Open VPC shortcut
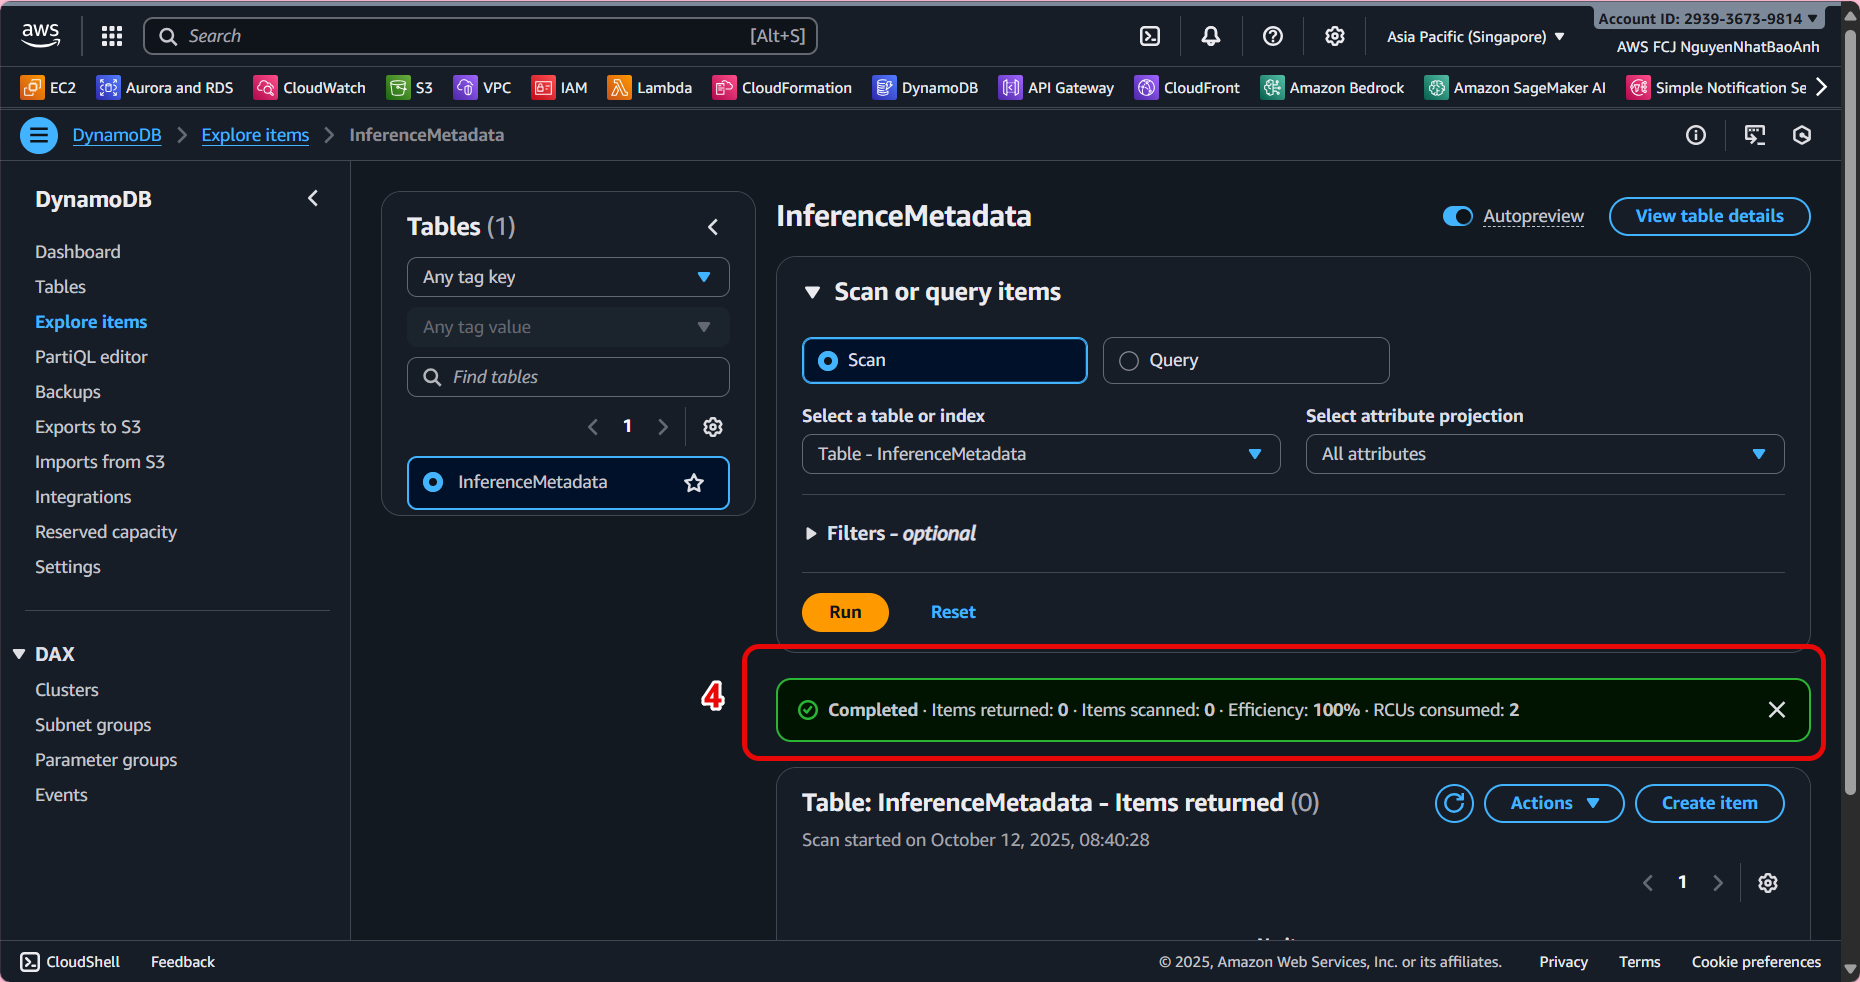The width and height of the screenshot is (1860, 982). click(x=482, y=88)
